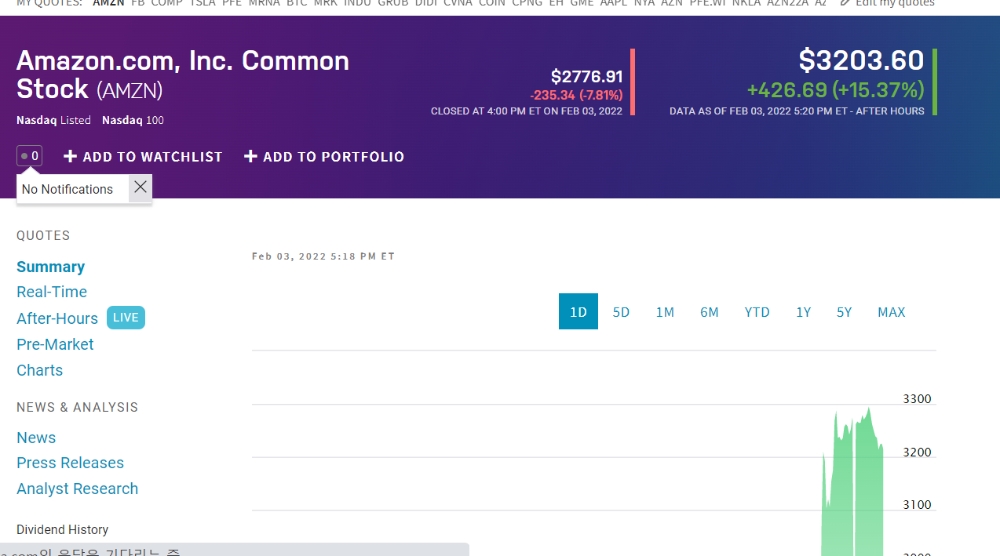The height and width of the screenshot is (556, 1000).
Task: Open the Pre-Market link
Action: 55,344
